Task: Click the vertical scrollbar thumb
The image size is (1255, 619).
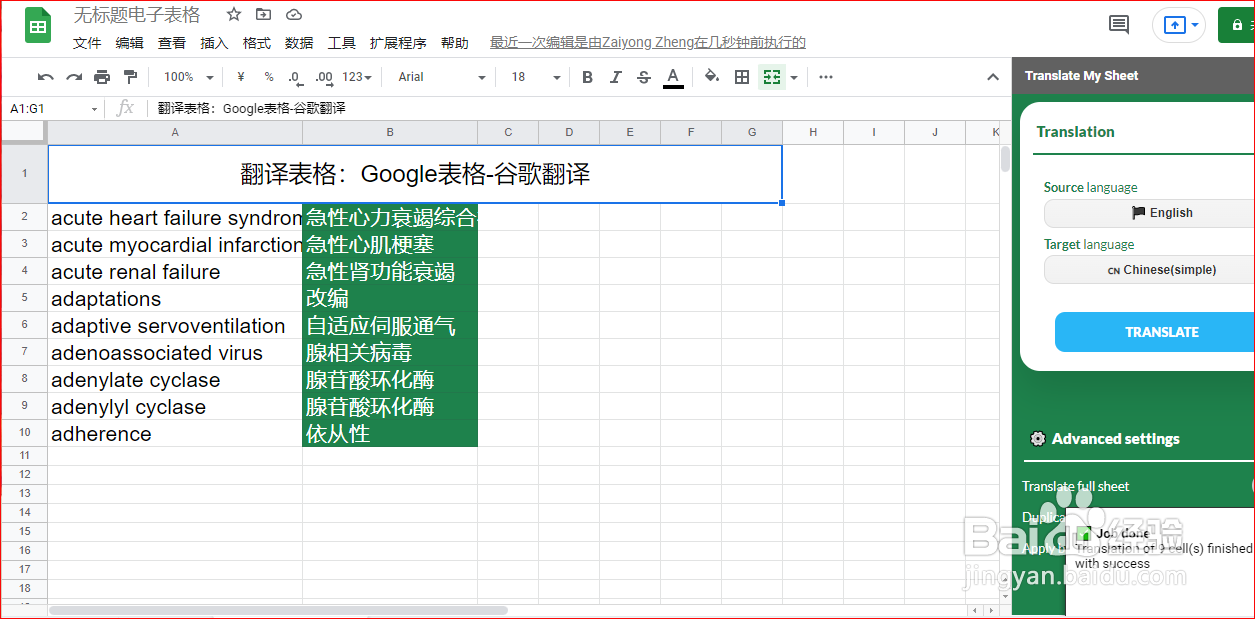Action: pos(1005,160)
